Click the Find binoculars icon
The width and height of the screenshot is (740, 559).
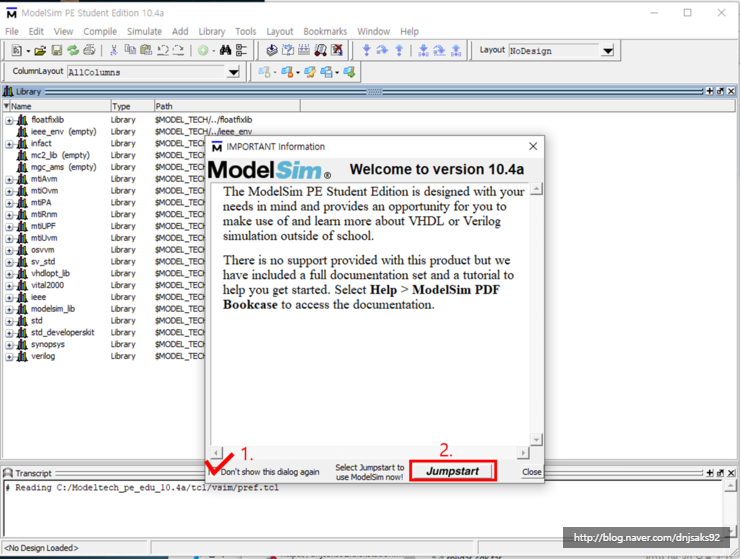[x=225, y=50]
